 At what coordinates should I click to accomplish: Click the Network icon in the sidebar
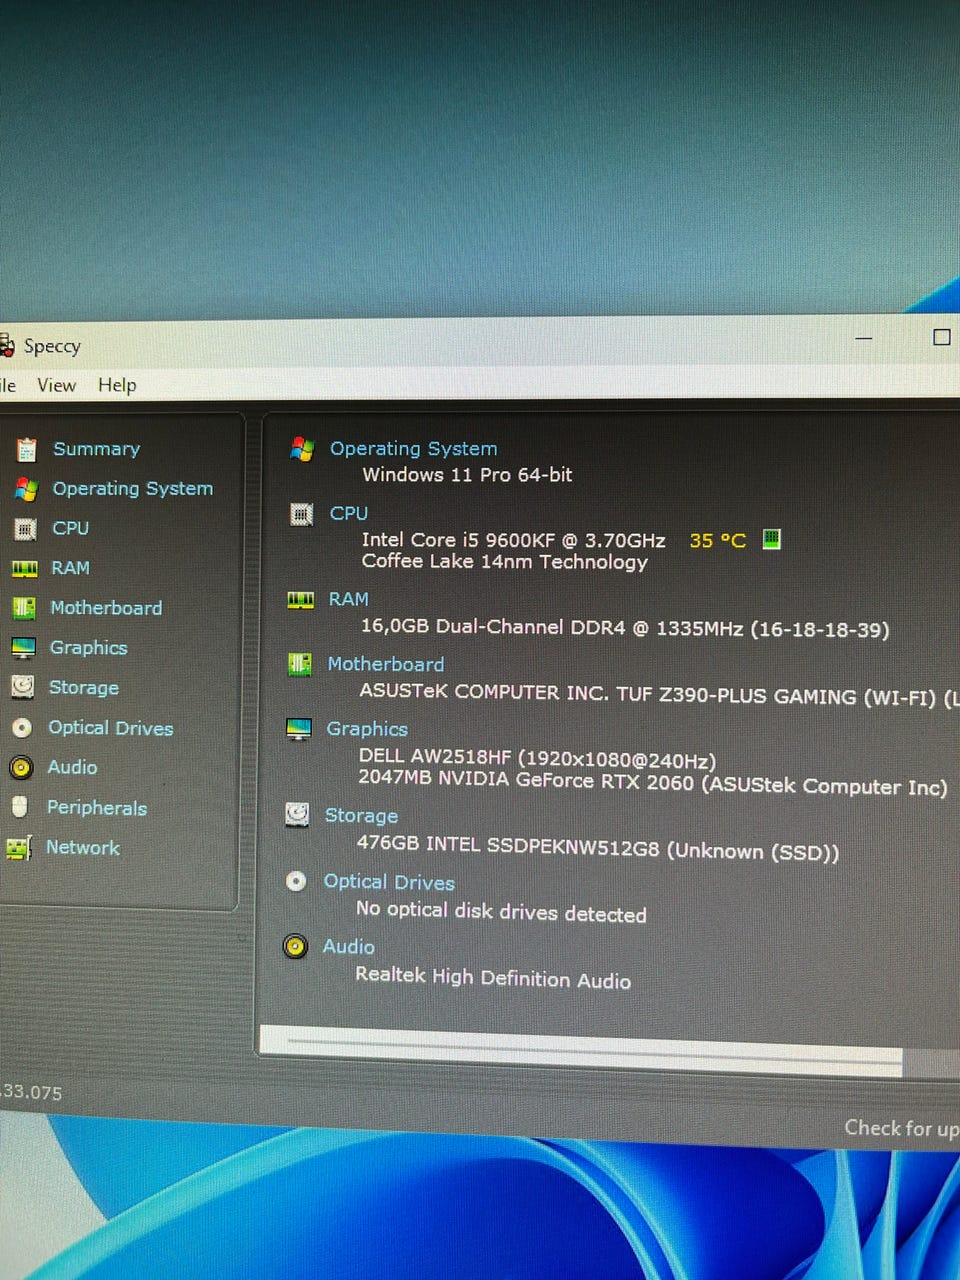pos(19,848)
